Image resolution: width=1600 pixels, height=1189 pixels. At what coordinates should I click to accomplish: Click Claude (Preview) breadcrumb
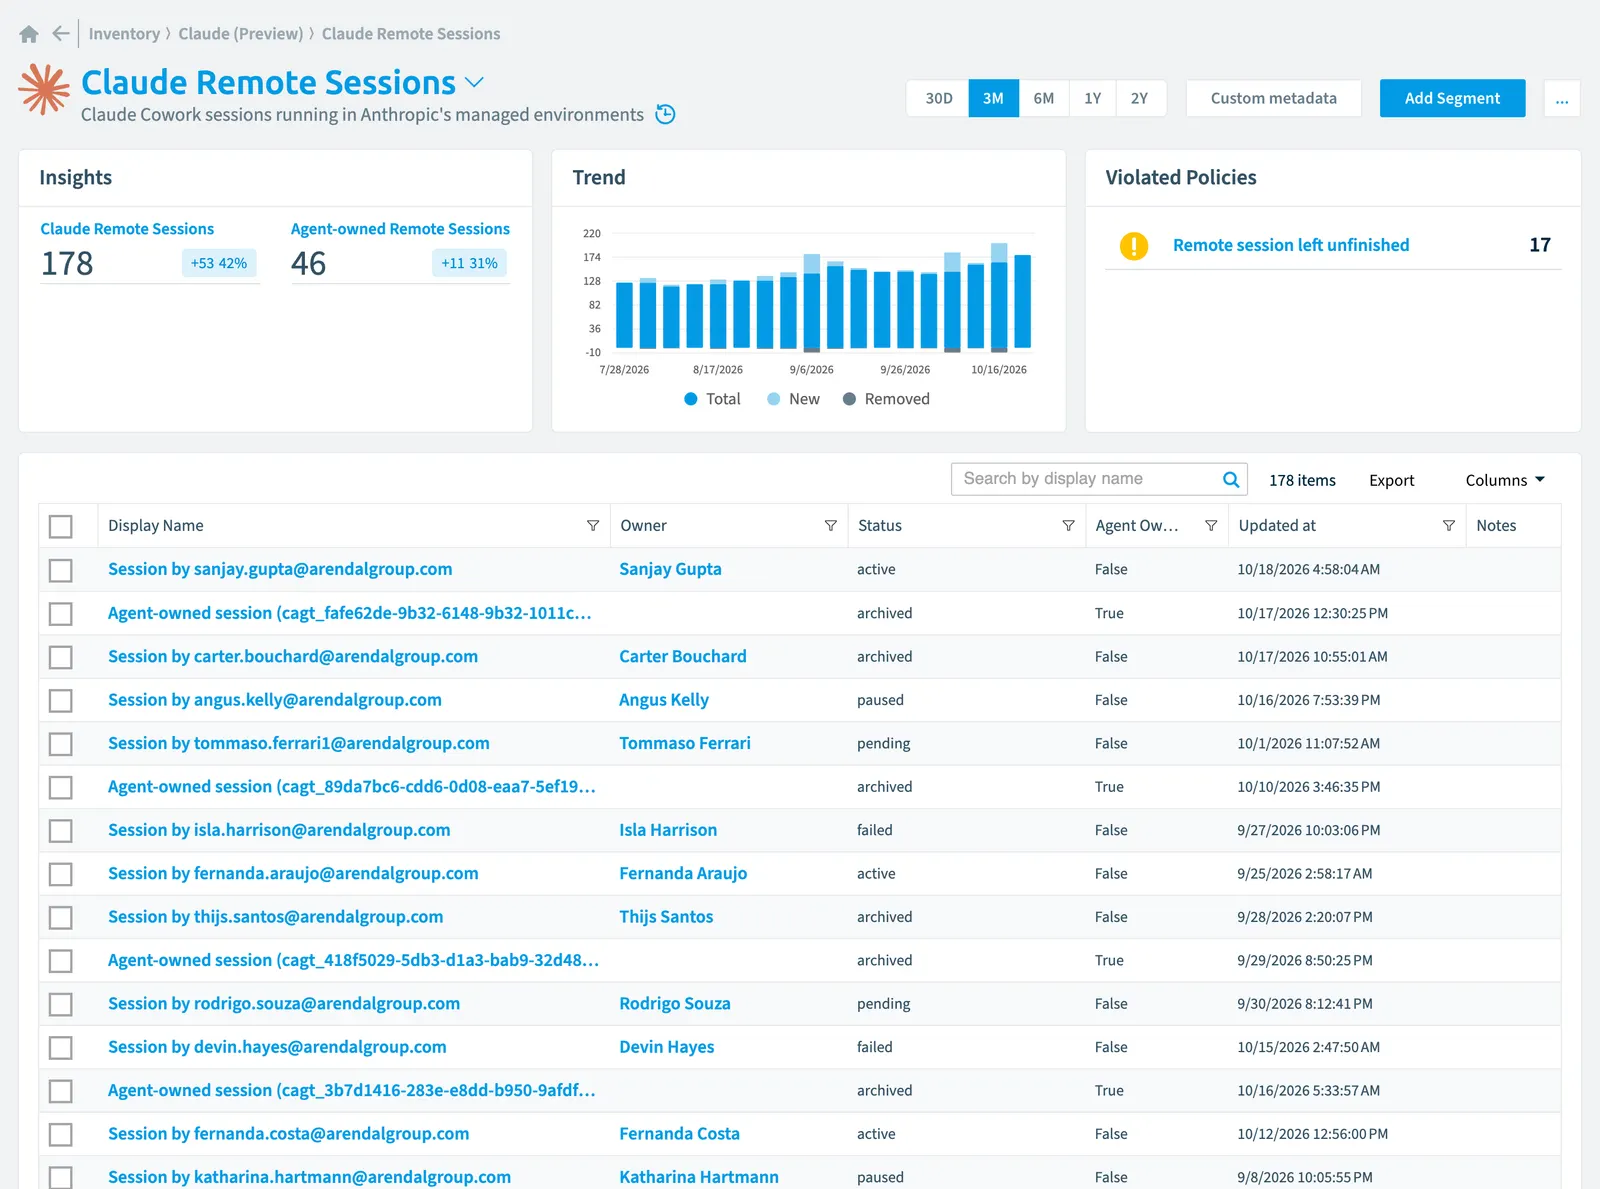pos(241,34)
